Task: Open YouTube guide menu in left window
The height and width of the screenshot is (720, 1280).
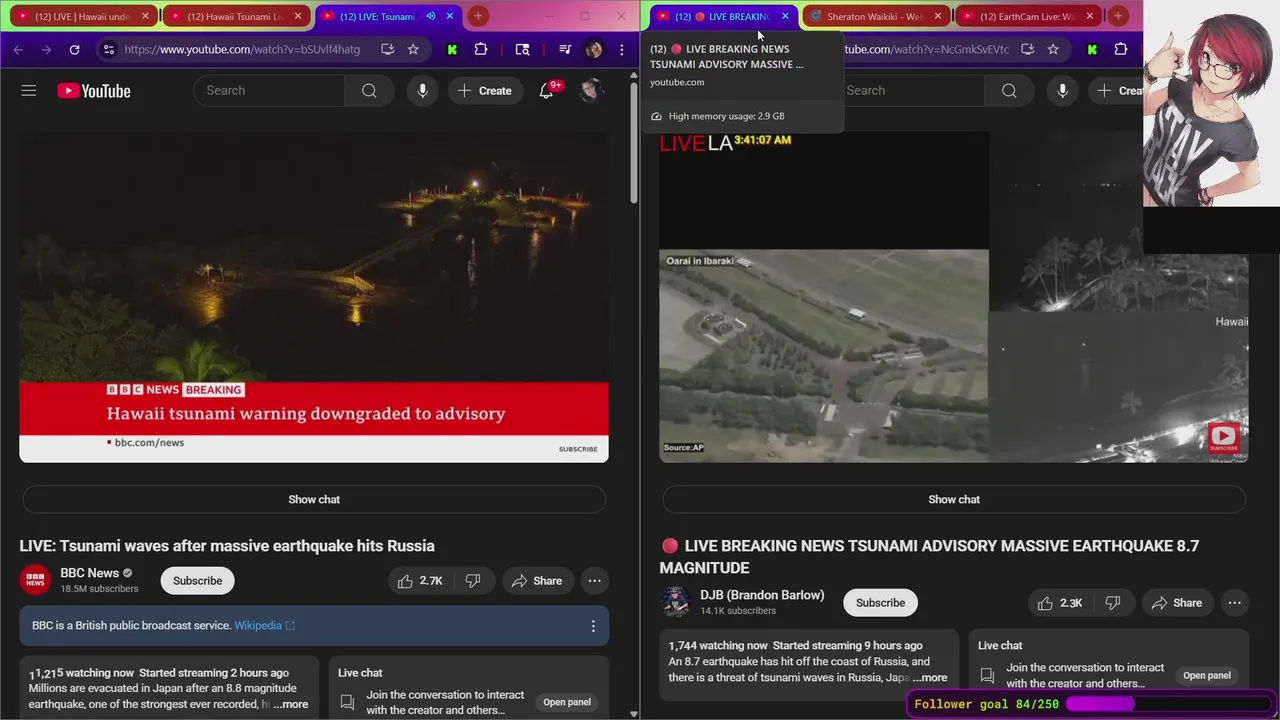Action: pyautogui.click(x=29, y=91)
